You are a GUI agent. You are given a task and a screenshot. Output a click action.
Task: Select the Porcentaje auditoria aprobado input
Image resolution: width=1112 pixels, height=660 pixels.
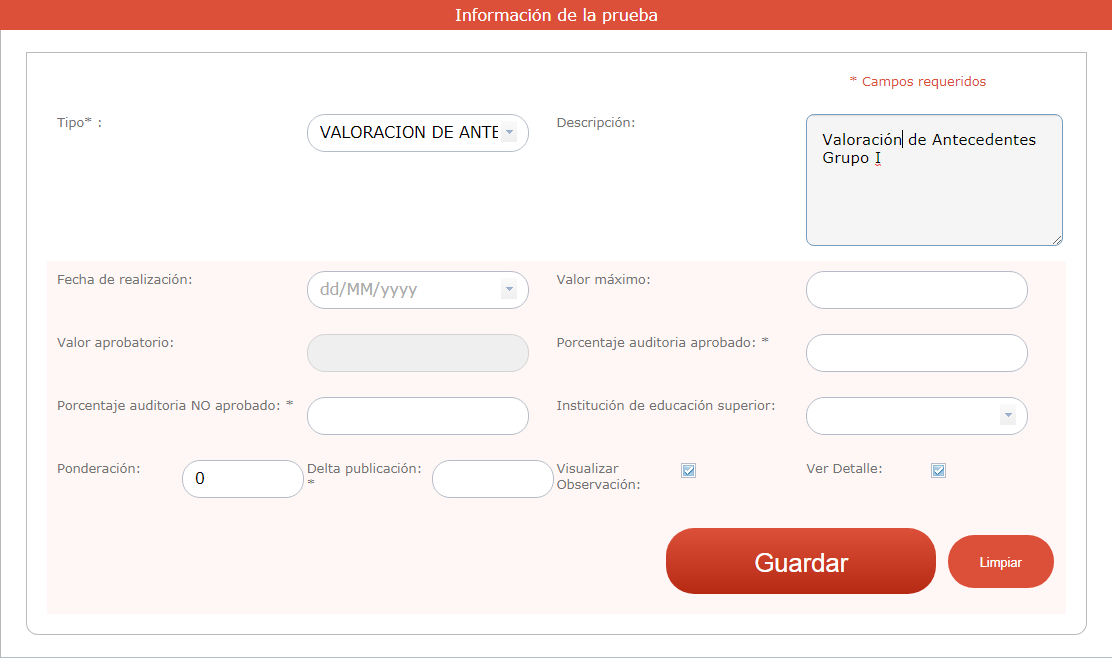(916, 353)
